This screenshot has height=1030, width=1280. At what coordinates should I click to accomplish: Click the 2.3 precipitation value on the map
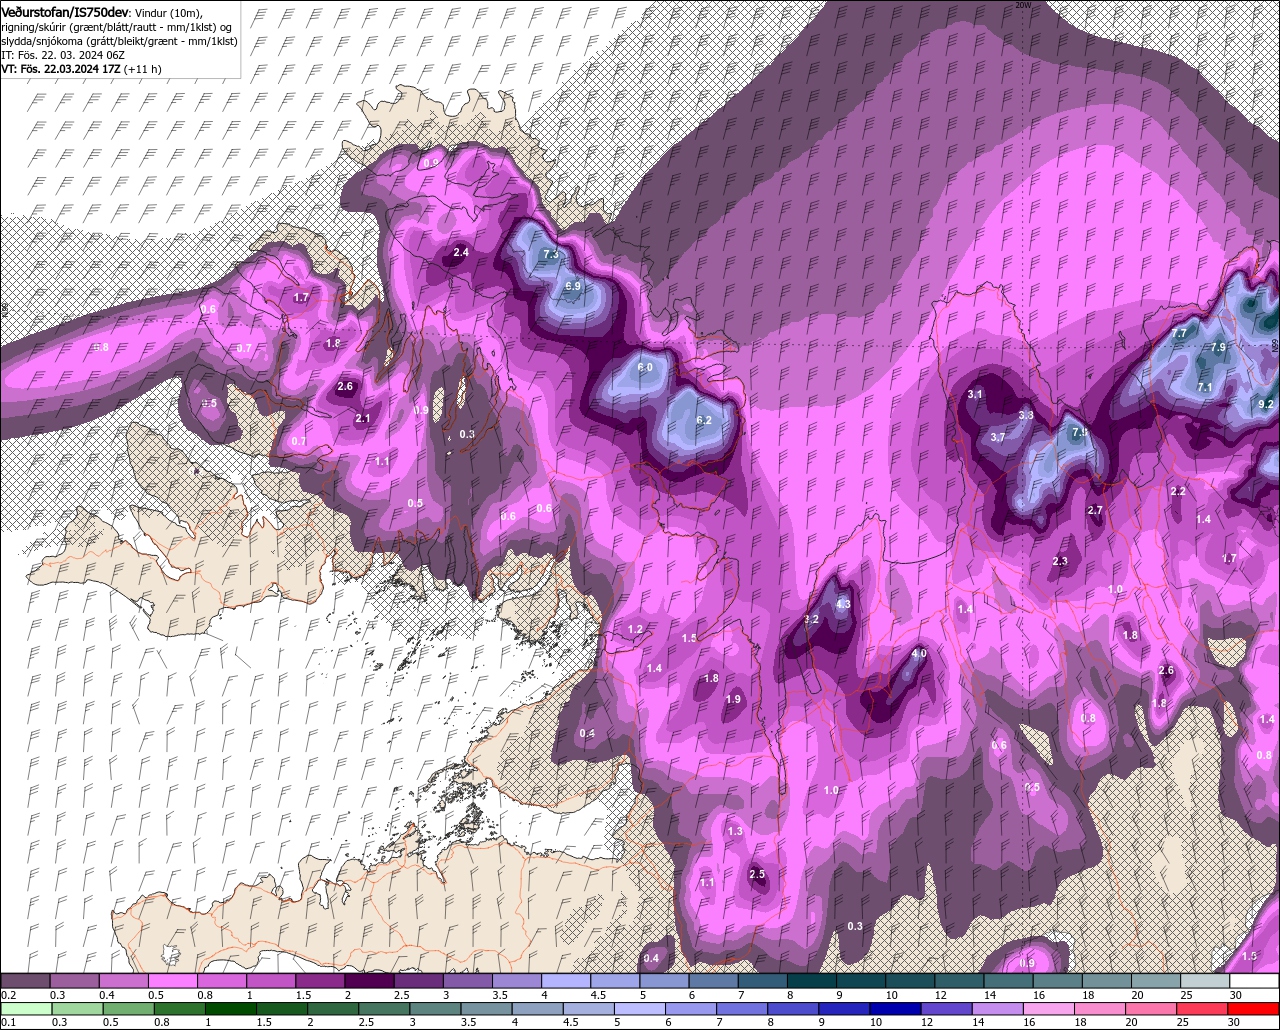1060,561
